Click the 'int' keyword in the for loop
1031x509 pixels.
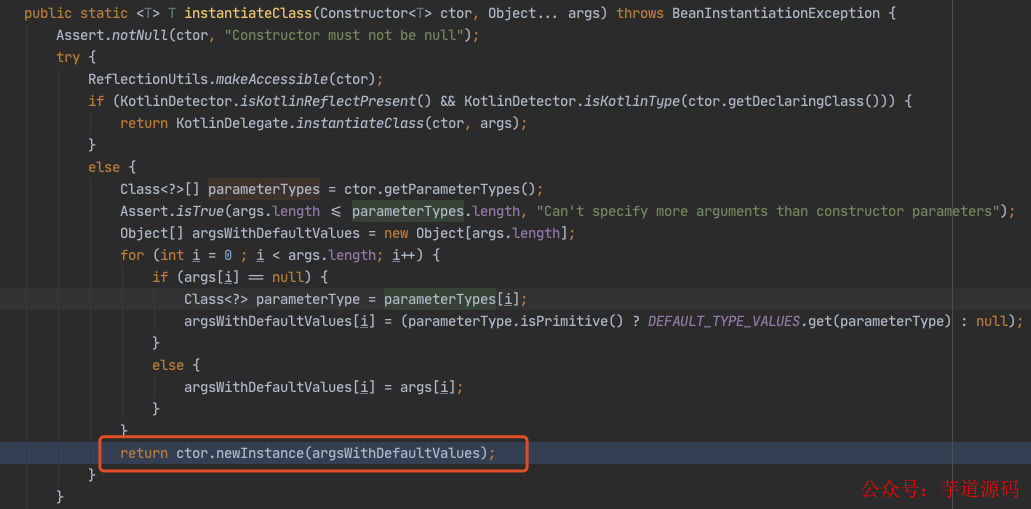[172, 255]
